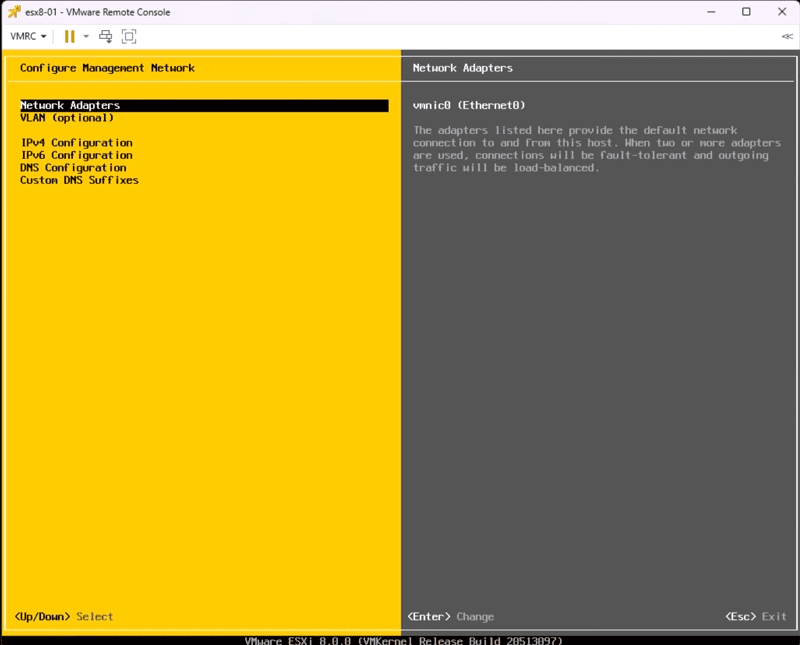The width and height of the screenshot is (800, 645).
Task: Open the VMRC dropdown menu
Action: 29,36
